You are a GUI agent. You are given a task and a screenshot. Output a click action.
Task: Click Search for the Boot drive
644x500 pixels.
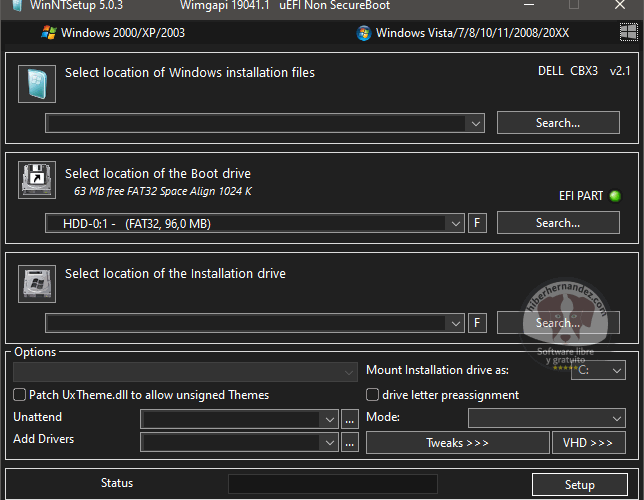(558, 223)
